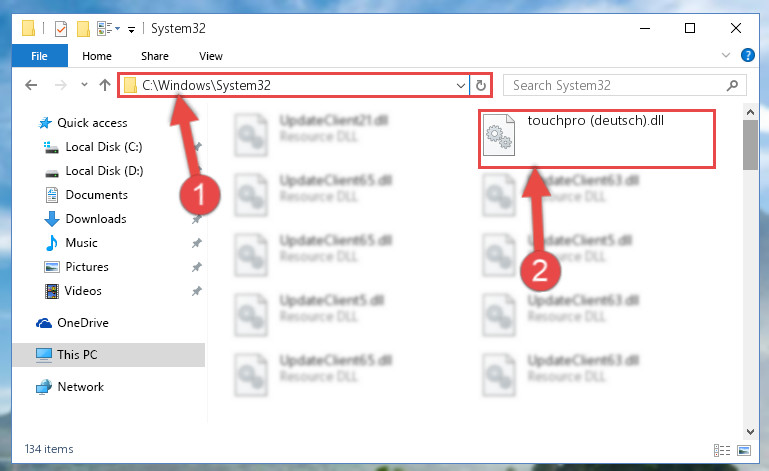Switch to details view layout
769x471 pixels.
tap(722, 450)
